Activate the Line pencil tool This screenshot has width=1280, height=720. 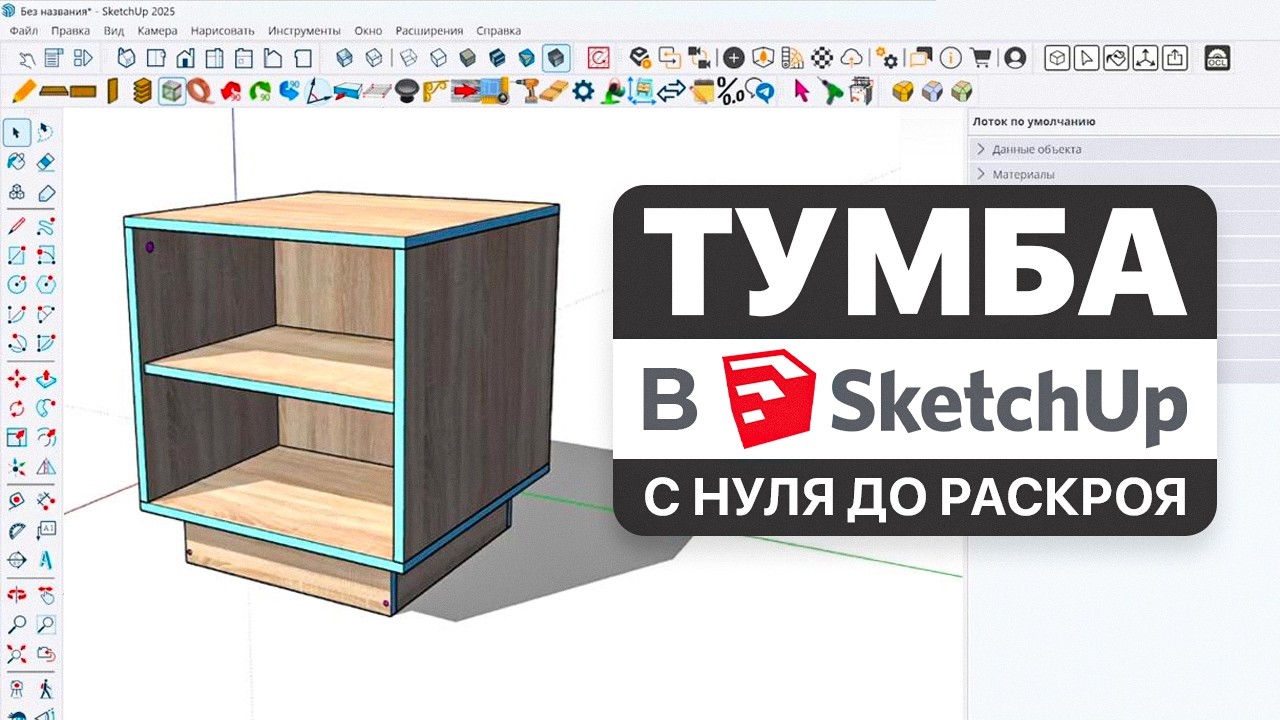[x=17, y=225]
